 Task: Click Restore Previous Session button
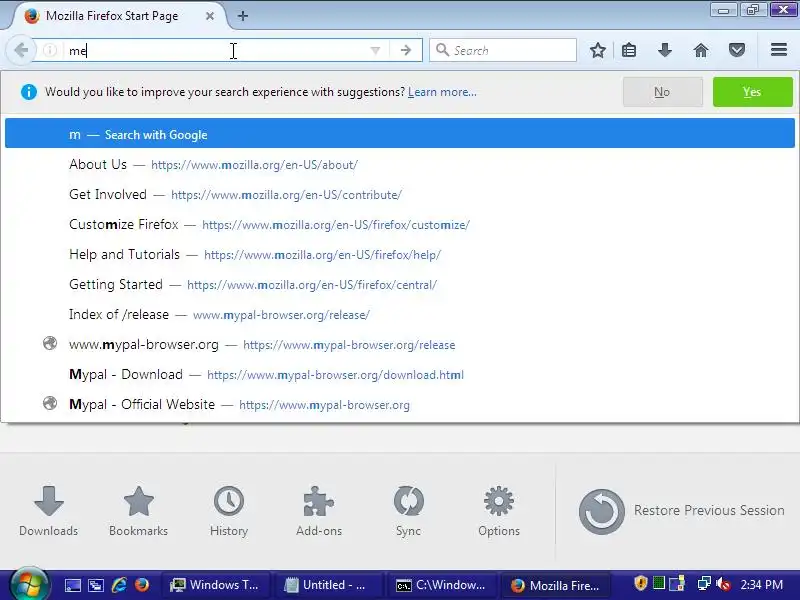pyautogui.click(x=681, y=511)
